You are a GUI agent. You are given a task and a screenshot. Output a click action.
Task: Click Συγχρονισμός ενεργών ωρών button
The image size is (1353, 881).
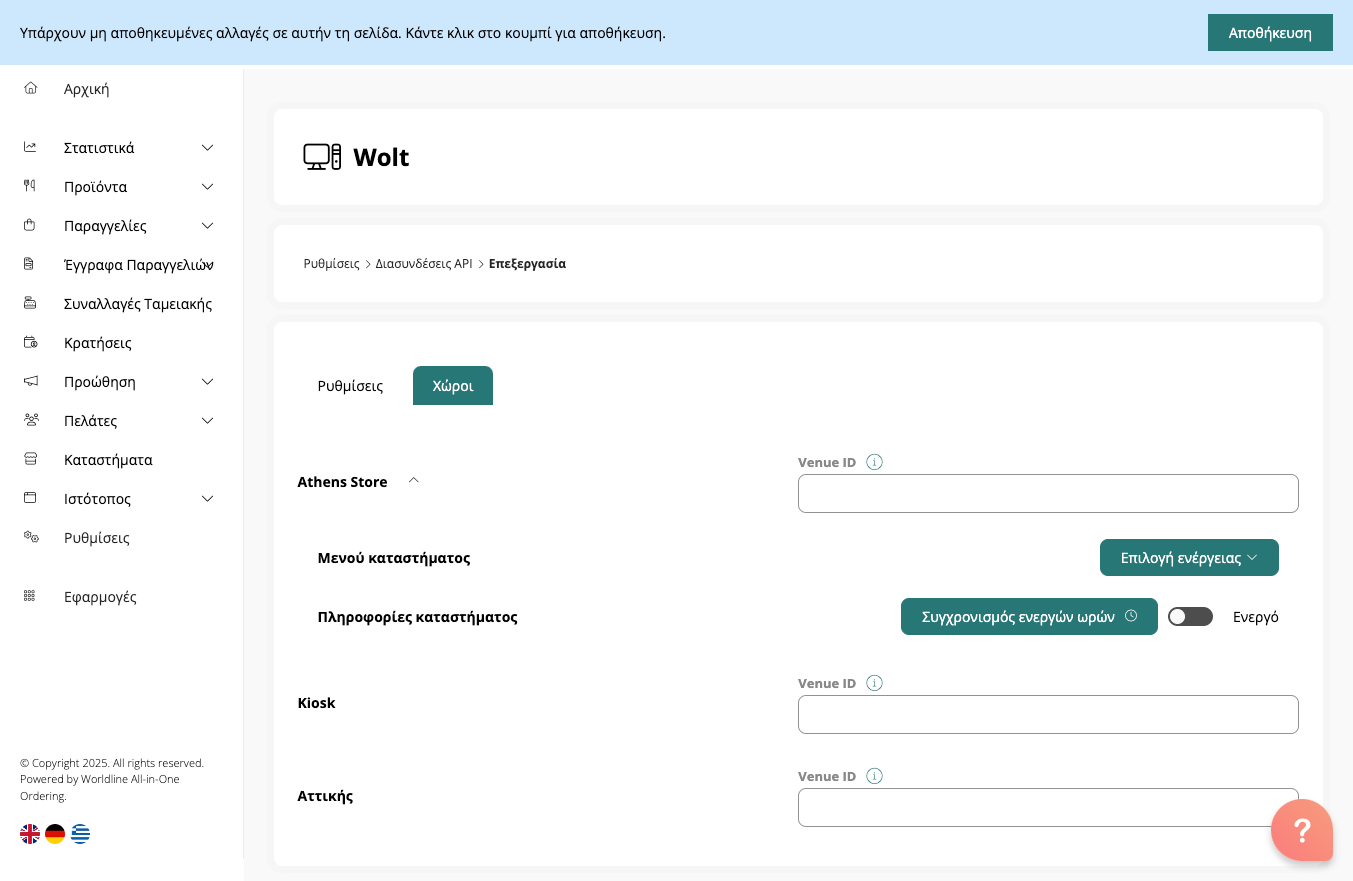click(1028, 617)
